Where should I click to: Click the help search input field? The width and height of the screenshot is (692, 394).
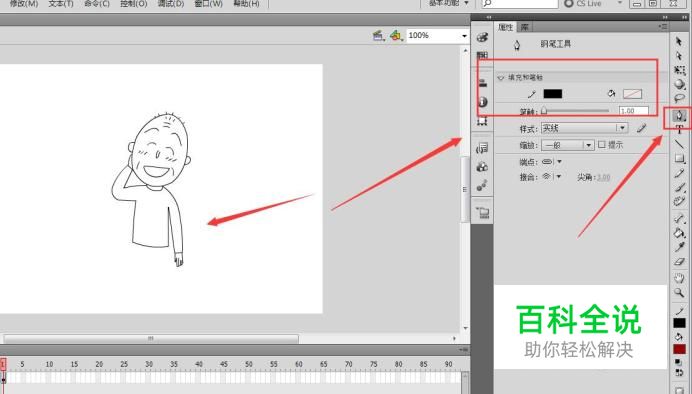point(520,4)
